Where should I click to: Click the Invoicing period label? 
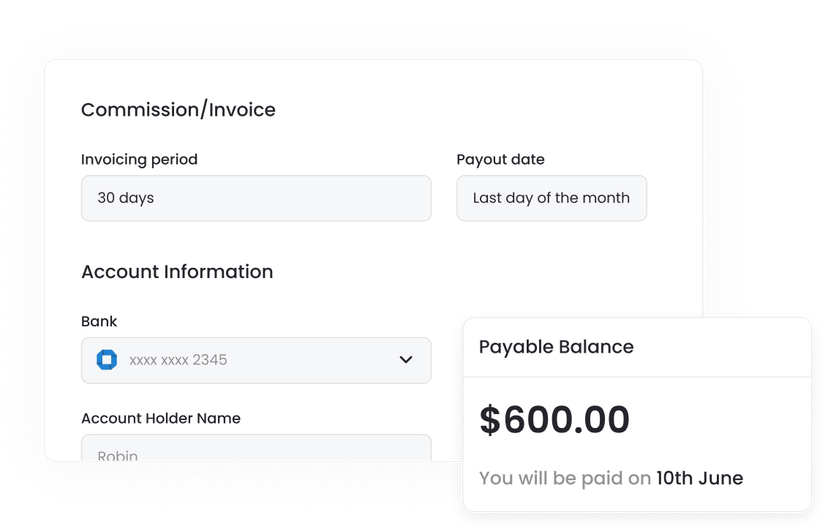(139, 159)
